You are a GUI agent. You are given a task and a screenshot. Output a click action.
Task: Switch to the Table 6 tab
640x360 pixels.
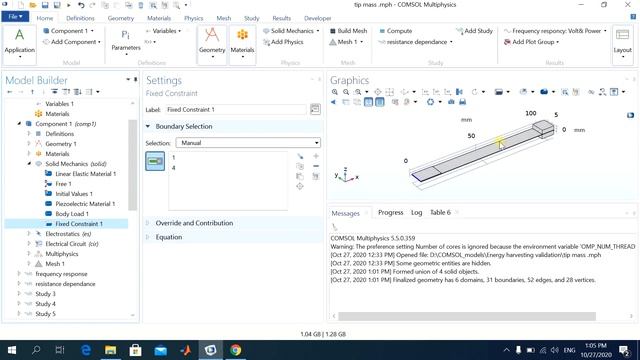(x=440, y=213)
